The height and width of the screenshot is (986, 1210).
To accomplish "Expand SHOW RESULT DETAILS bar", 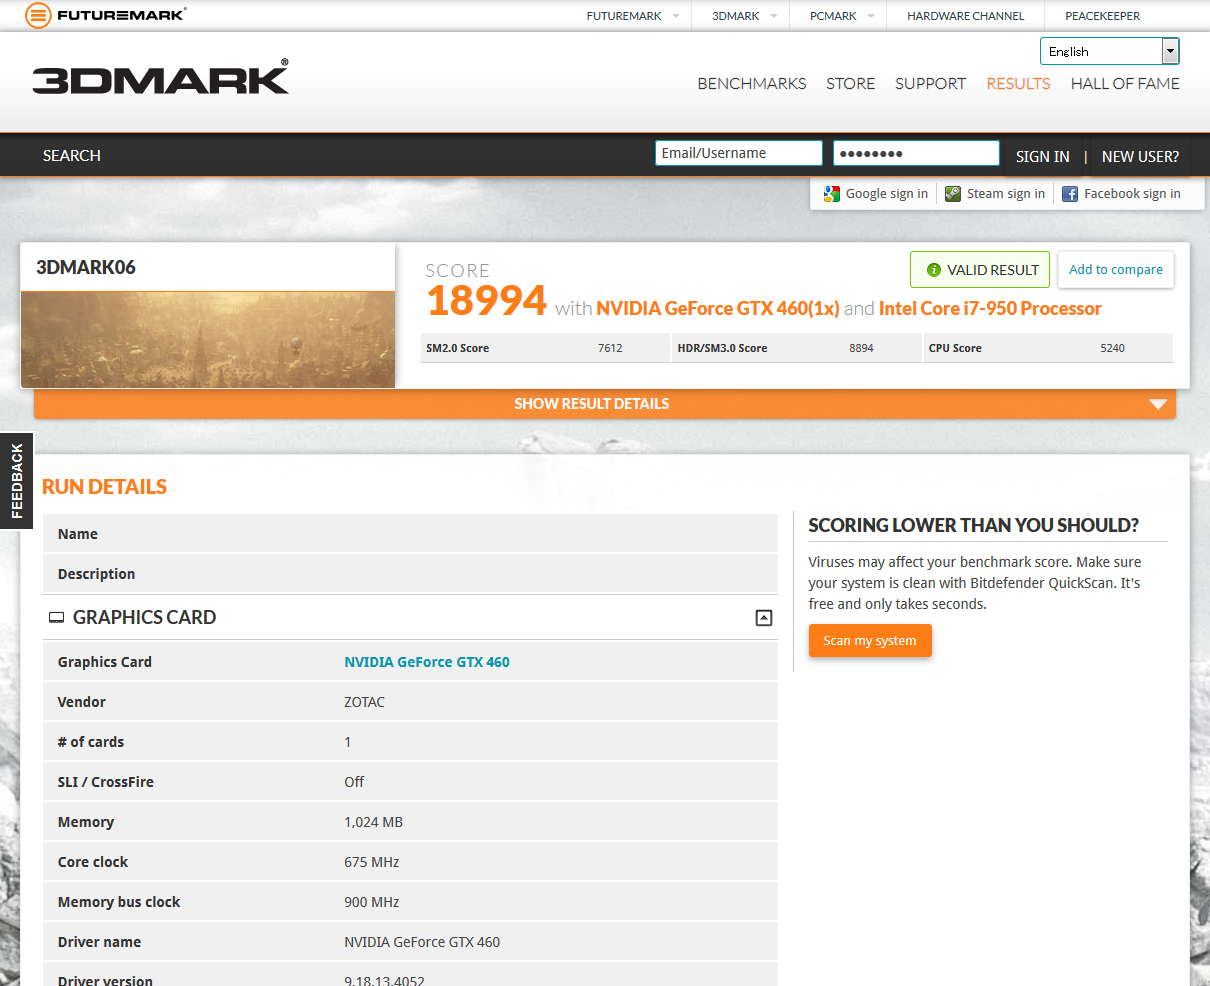I will click(x=605, y=404).
